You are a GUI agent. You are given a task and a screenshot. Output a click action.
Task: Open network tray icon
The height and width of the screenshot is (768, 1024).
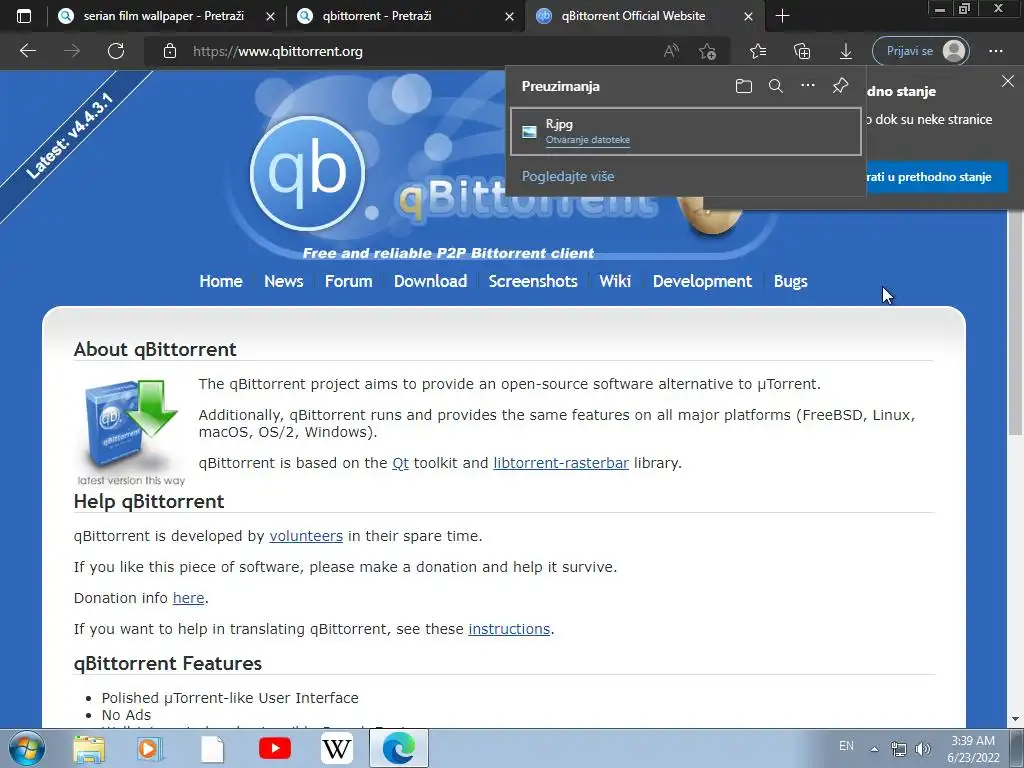899,749
